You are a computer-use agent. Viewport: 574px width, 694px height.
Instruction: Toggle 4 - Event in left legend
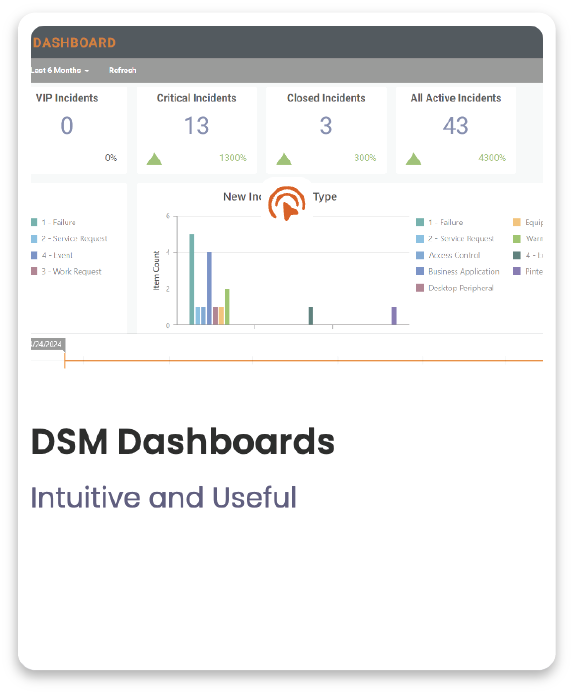[52, 255]
